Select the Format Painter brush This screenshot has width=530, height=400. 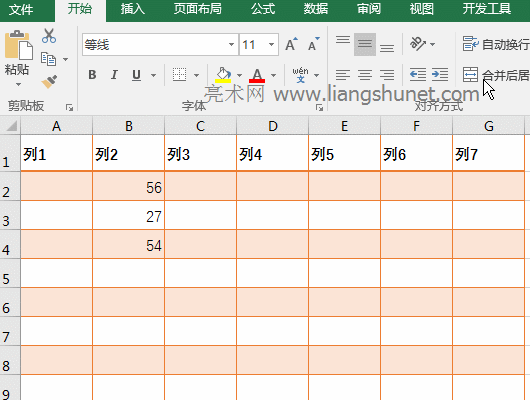[49, 81]
